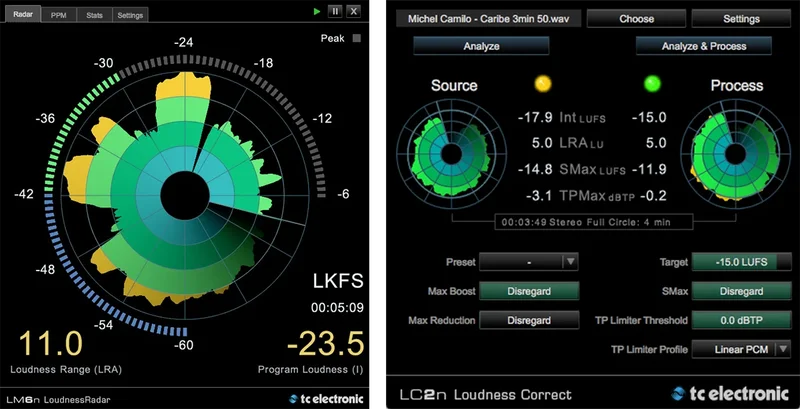This screenshot has width=800, height=409.
Task: Click the processed SMax value -11.9
Action: tap(649, 169)
